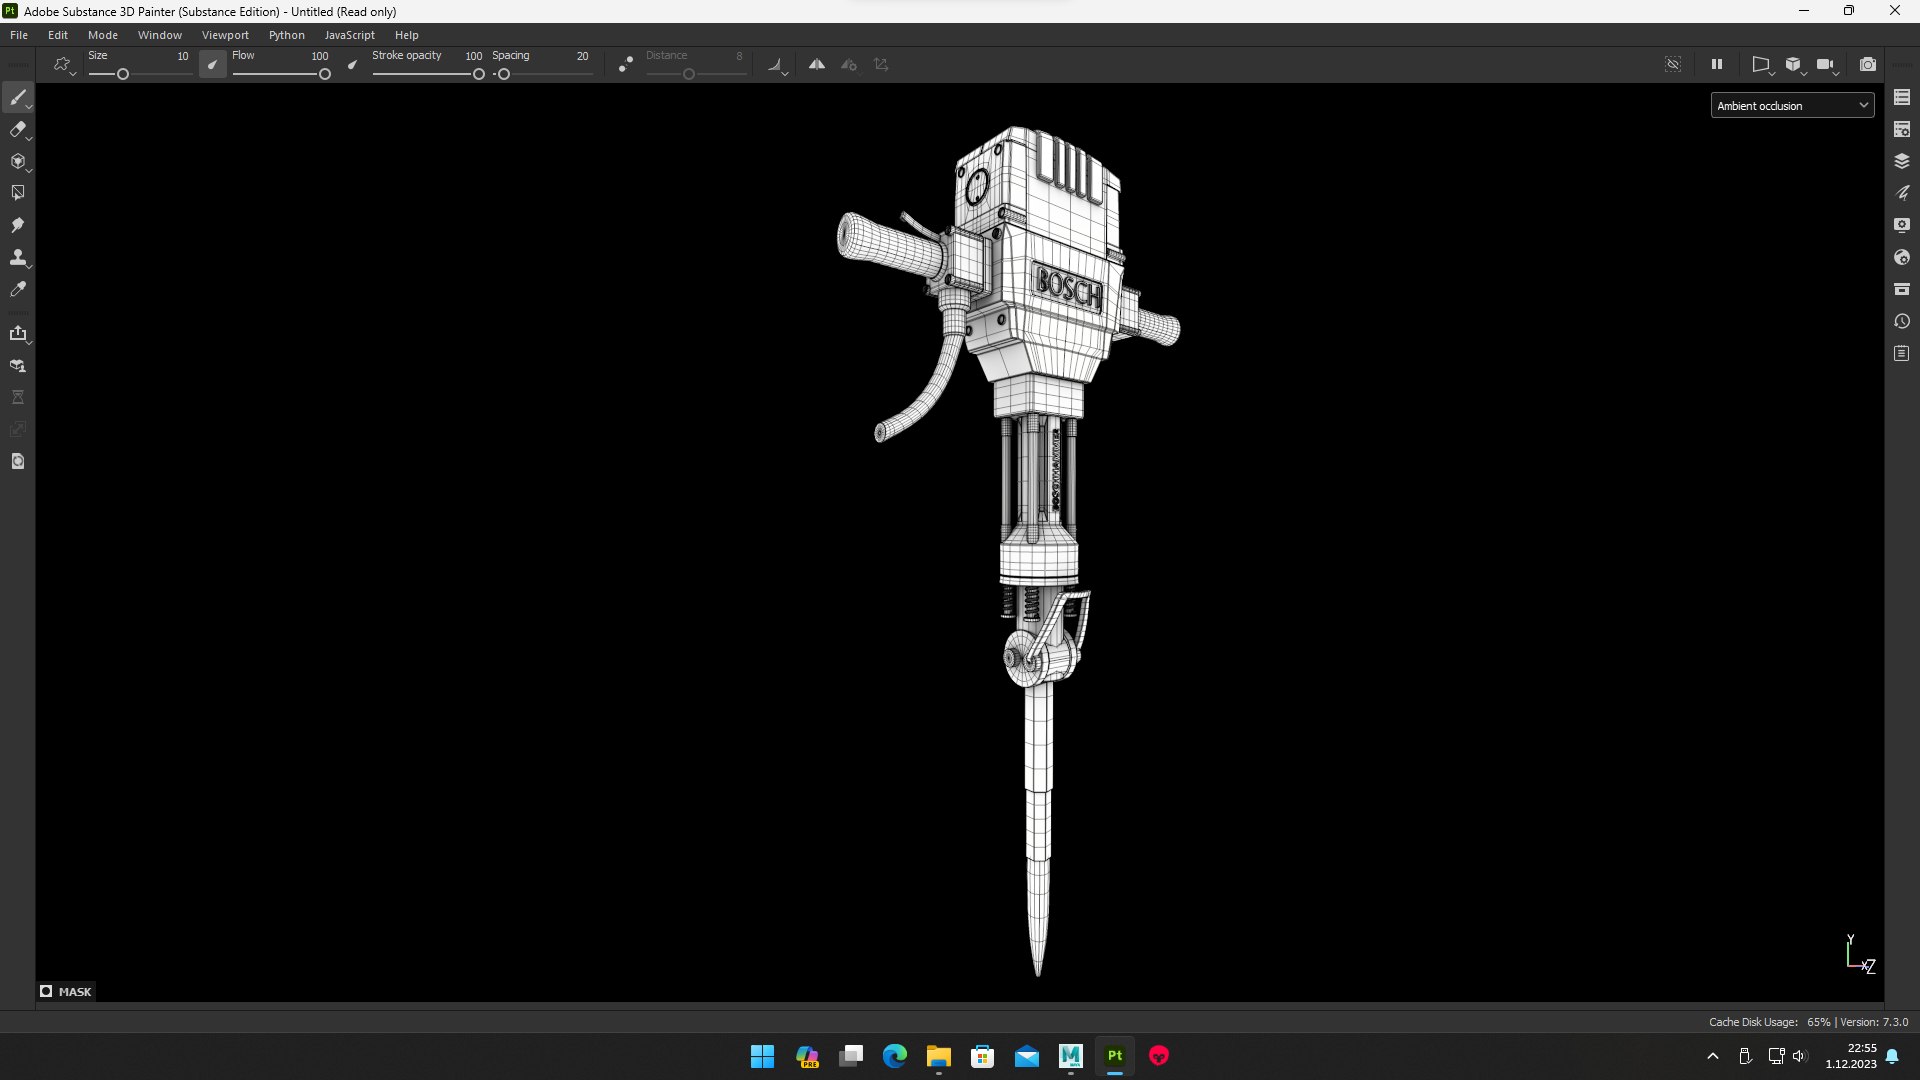Viewport: 1920px width, 1080px height.
Task: Open the Layers panel
Action: (1902, 161)
